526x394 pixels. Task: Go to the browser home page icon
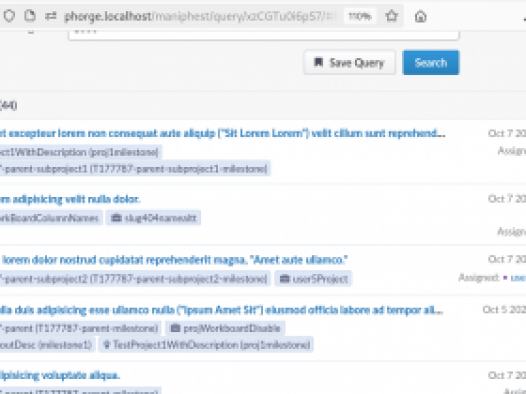pyautogui.click(x=420, y=16)
